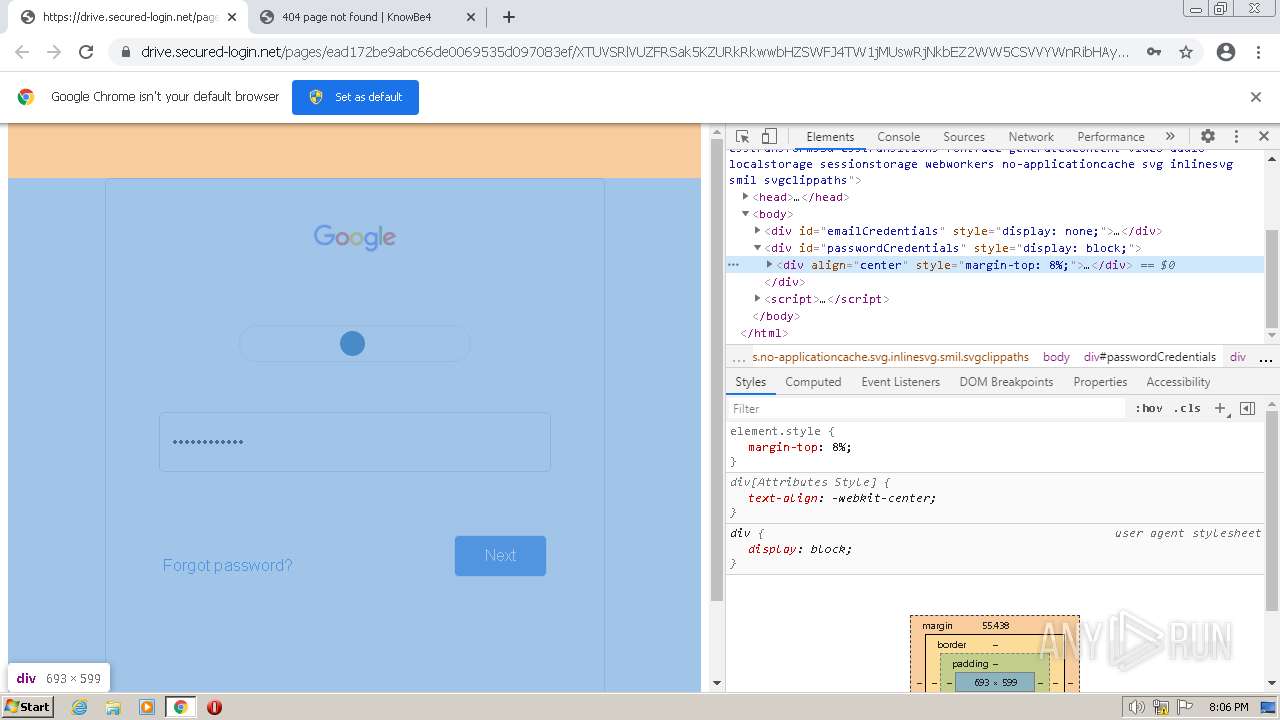Toggle :hov element state
The height and width of the screenshot is (720, 1280).
coord(1149,408)
